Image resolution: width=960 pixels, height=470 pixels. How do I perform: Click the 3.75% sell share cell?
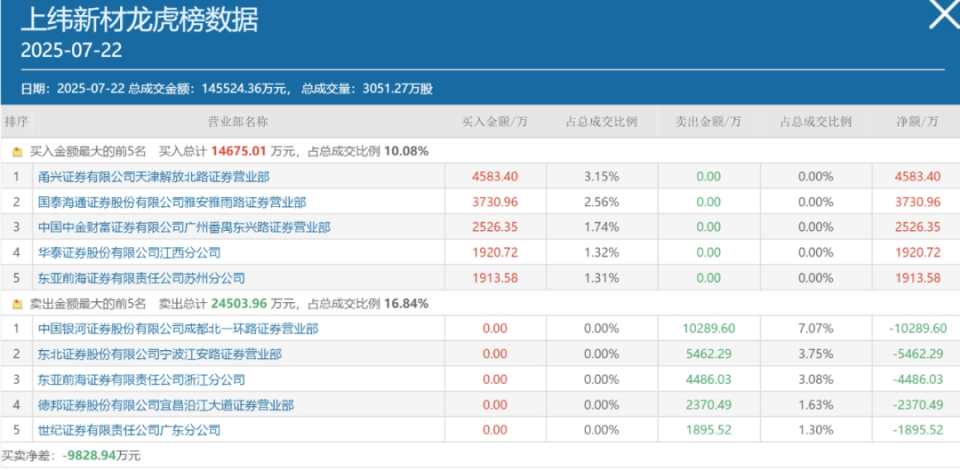click(816, 354)
